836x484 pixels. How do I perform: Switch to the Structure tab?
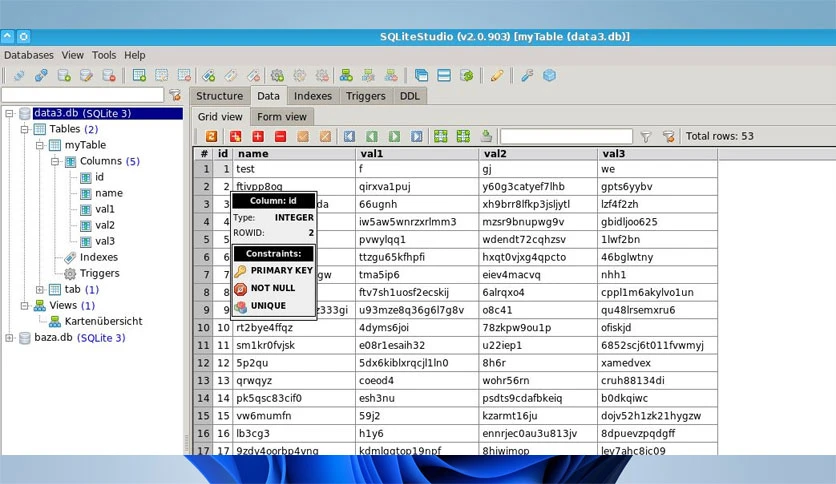pos(220,96)
